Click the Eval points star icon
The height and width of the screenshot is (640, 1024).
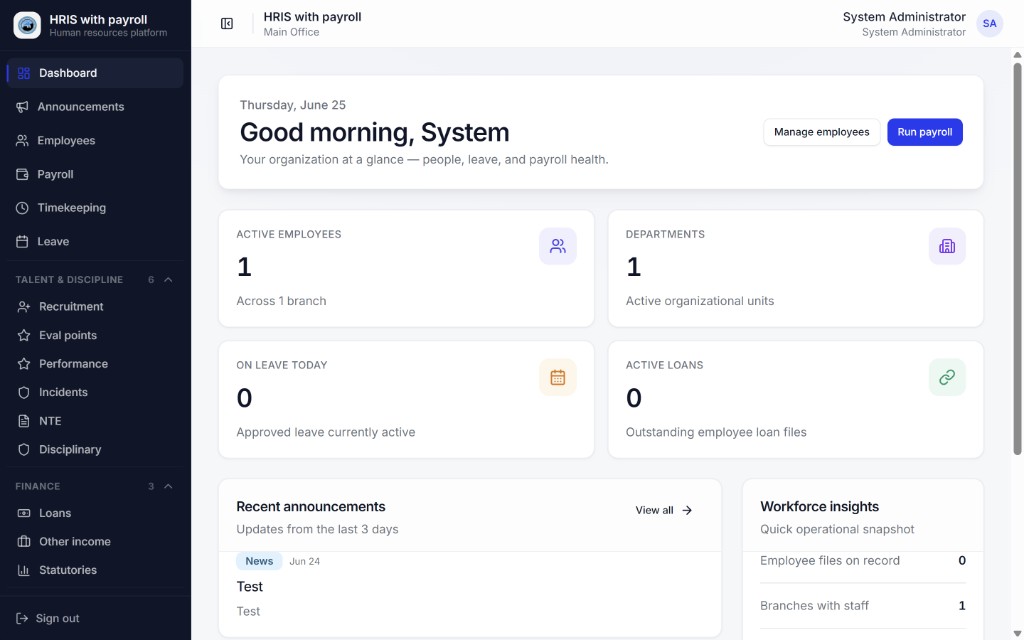point(24,335)
